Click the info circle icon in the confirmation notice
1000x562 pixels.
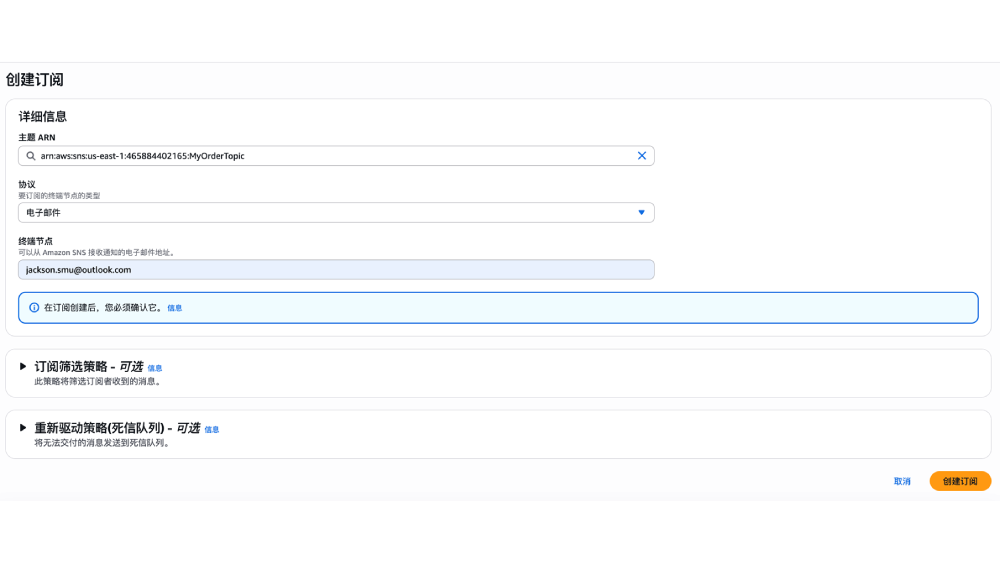click(34, 308)
